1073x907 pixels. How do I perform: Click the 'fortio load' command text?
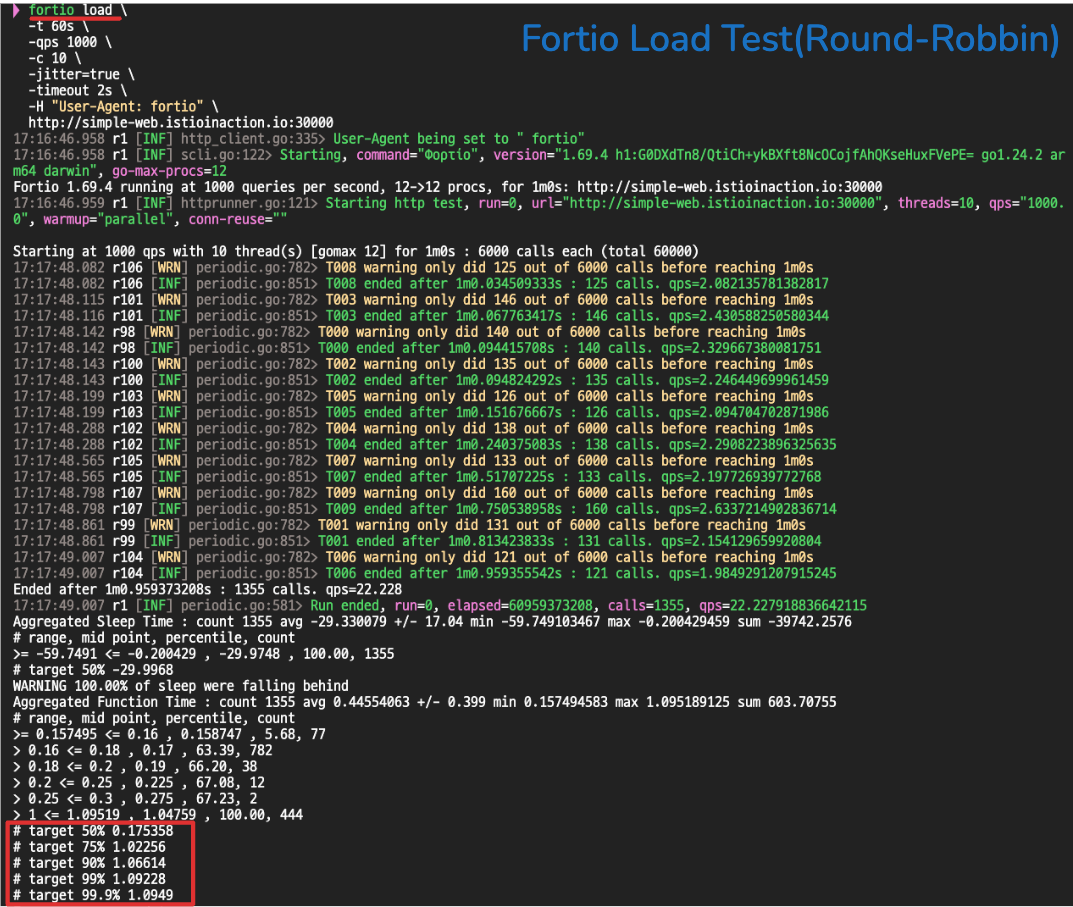[70, 10]
